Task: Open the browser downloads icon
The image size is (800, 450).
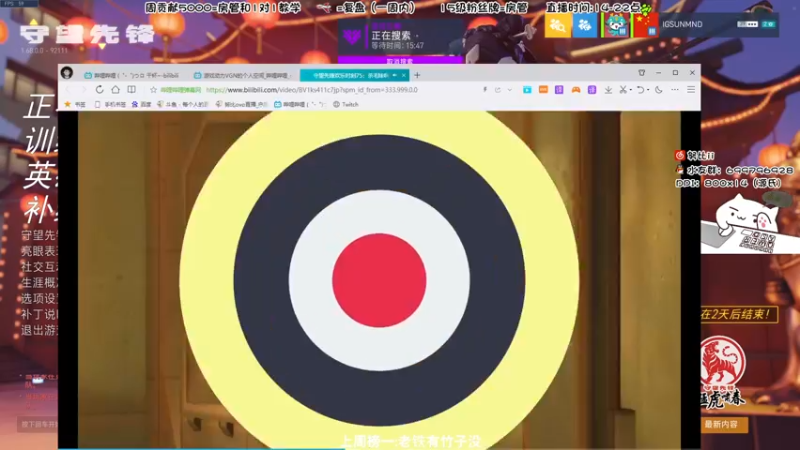Action: click(x=608, y=90)
